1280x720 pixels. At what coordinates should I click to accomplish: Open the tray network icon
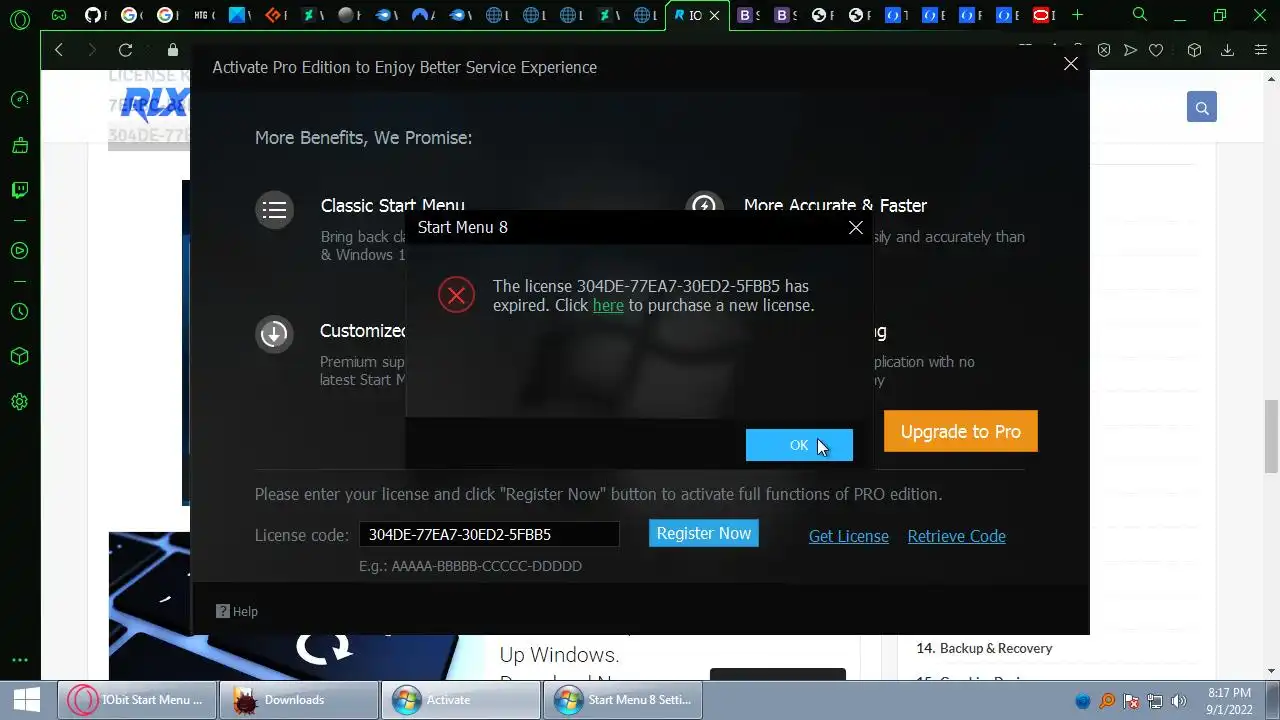click(1155, 701)
